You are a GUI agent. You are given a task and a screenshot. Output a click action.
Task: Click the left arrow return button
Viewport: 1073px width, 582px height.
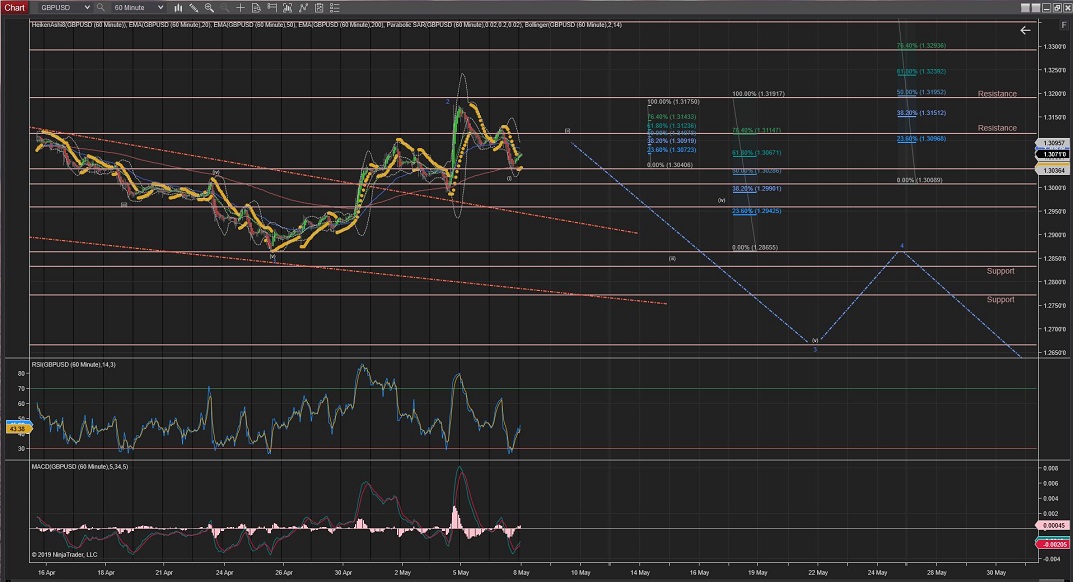1024,31
